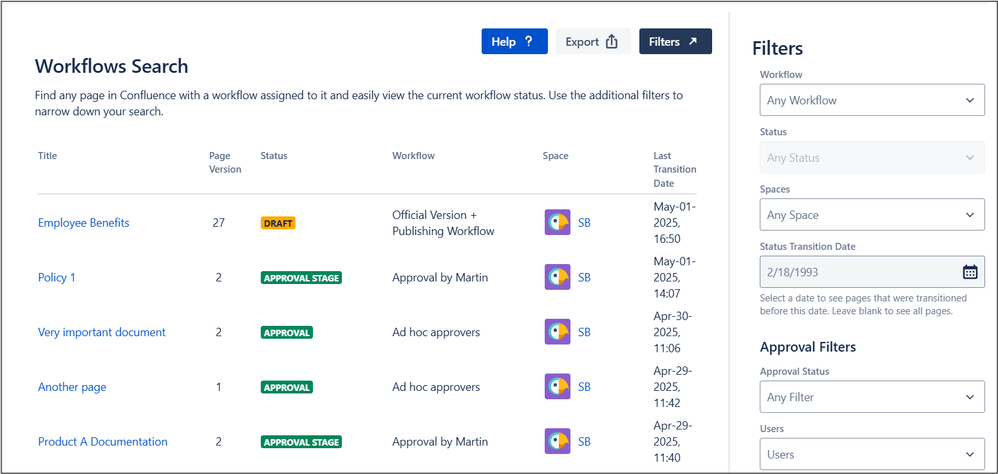Click the Approval Filters heading
998x474 pixels.
[808, 347]
